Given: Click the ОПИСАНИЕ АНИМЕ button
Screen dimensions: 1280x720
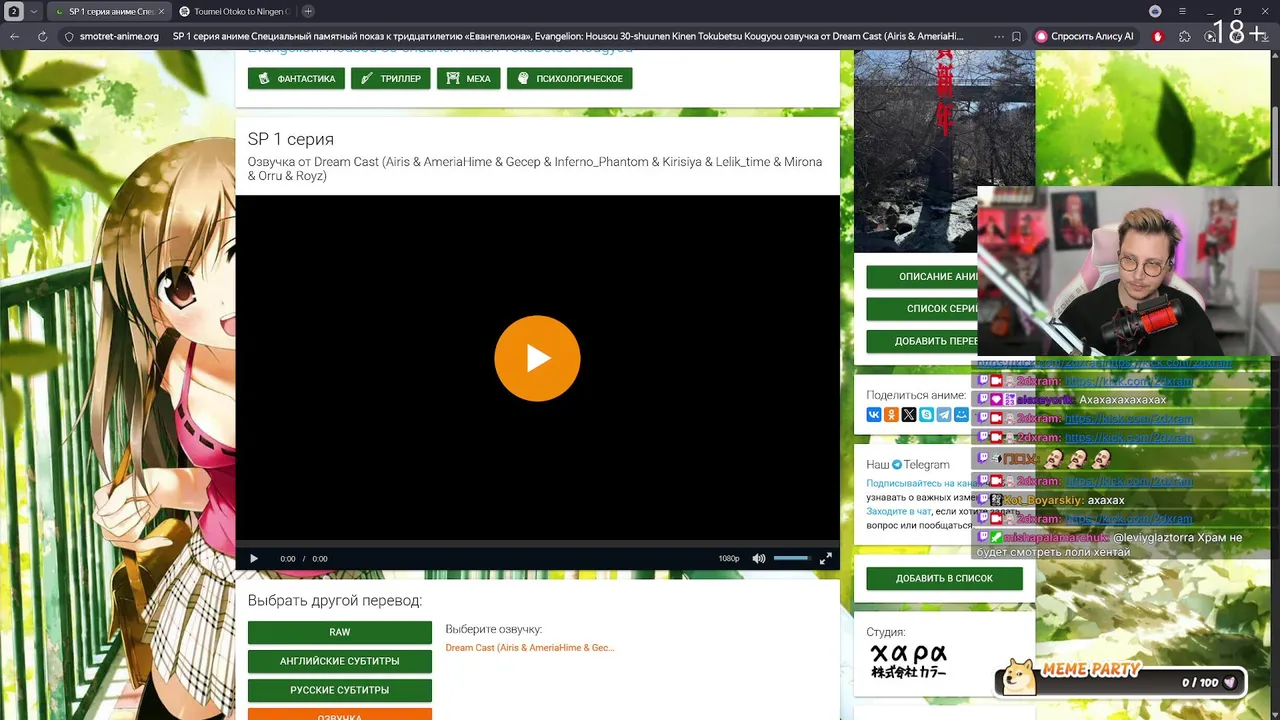Looking at the screenshot, I should [922, 277].
